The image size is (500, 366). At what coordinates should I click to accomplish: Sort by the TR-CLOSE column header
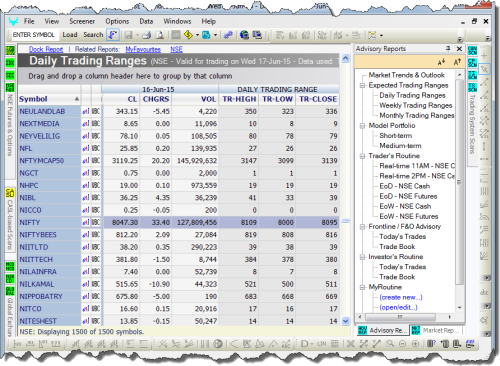pyautogui.click(x=318, y=99)
